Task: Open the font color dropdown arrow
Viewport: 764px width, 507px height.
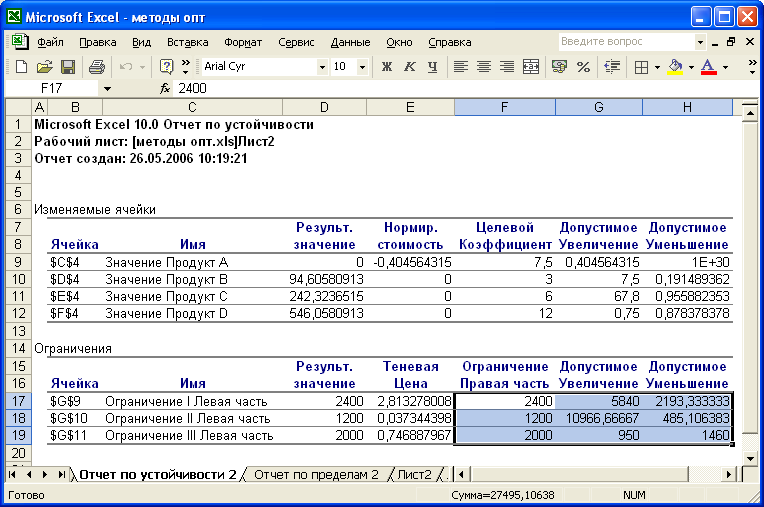Action: point(726,67)
